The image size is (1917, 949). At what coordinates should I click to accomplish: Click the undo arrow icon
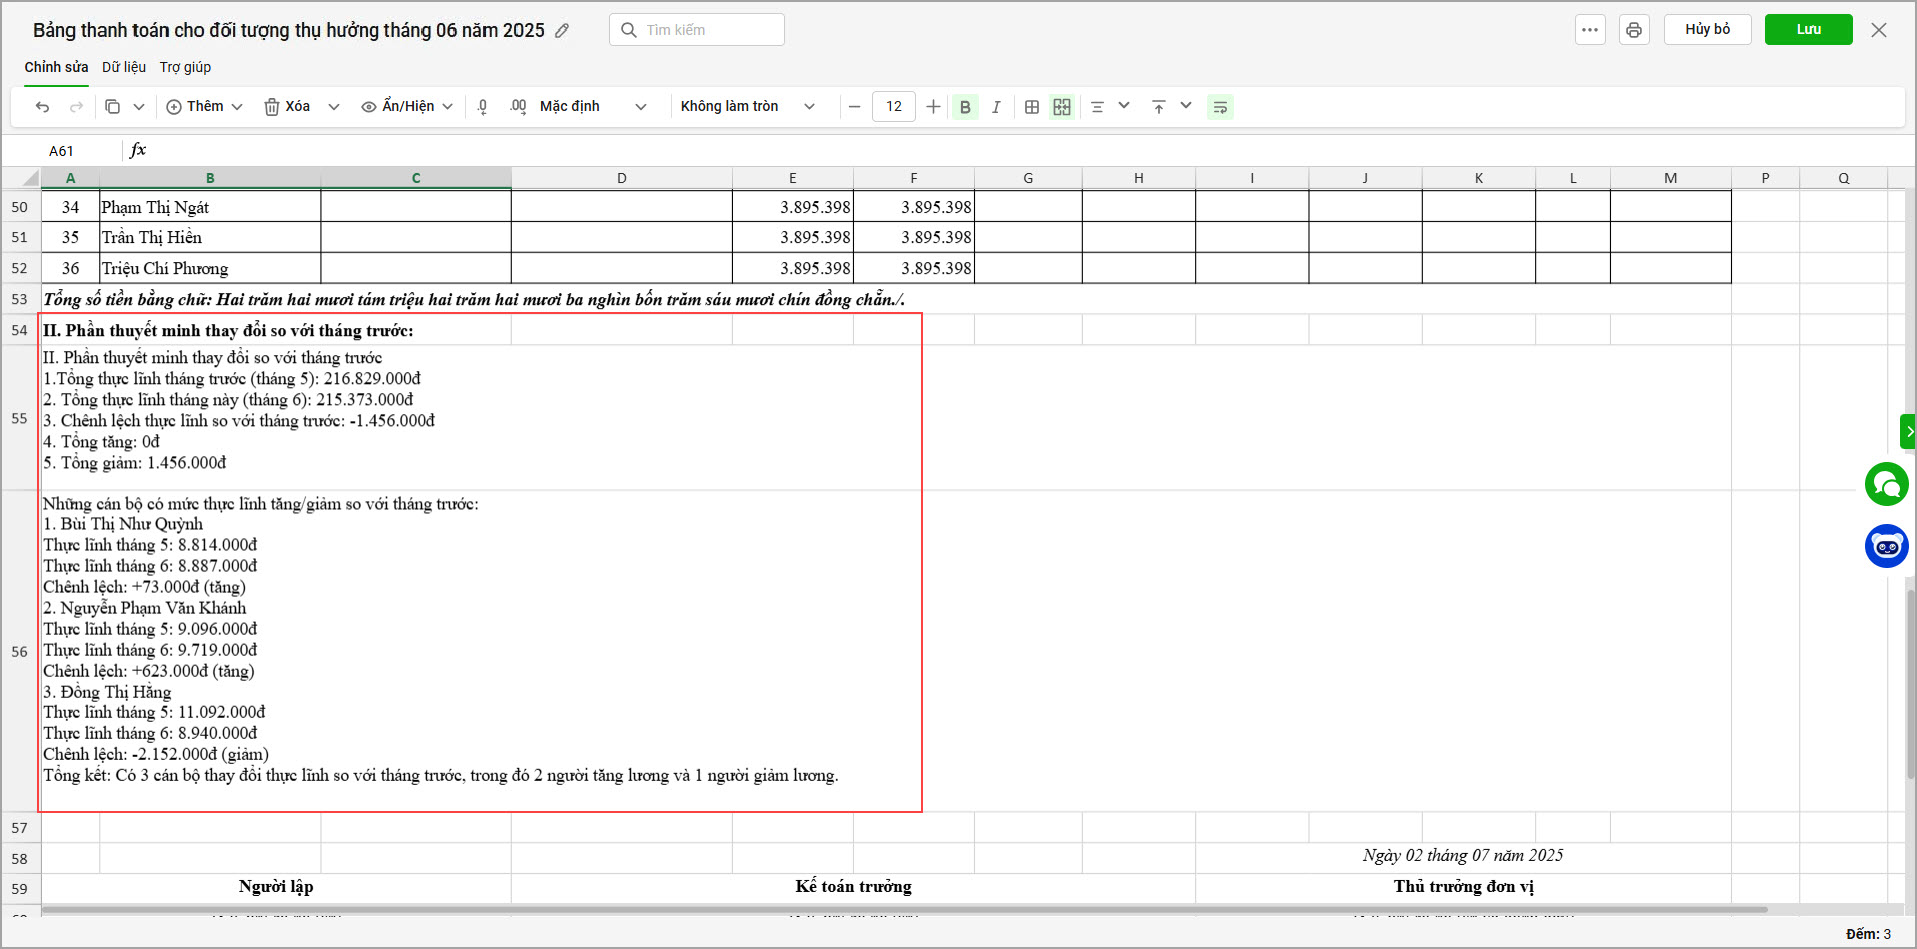[42, 107]
